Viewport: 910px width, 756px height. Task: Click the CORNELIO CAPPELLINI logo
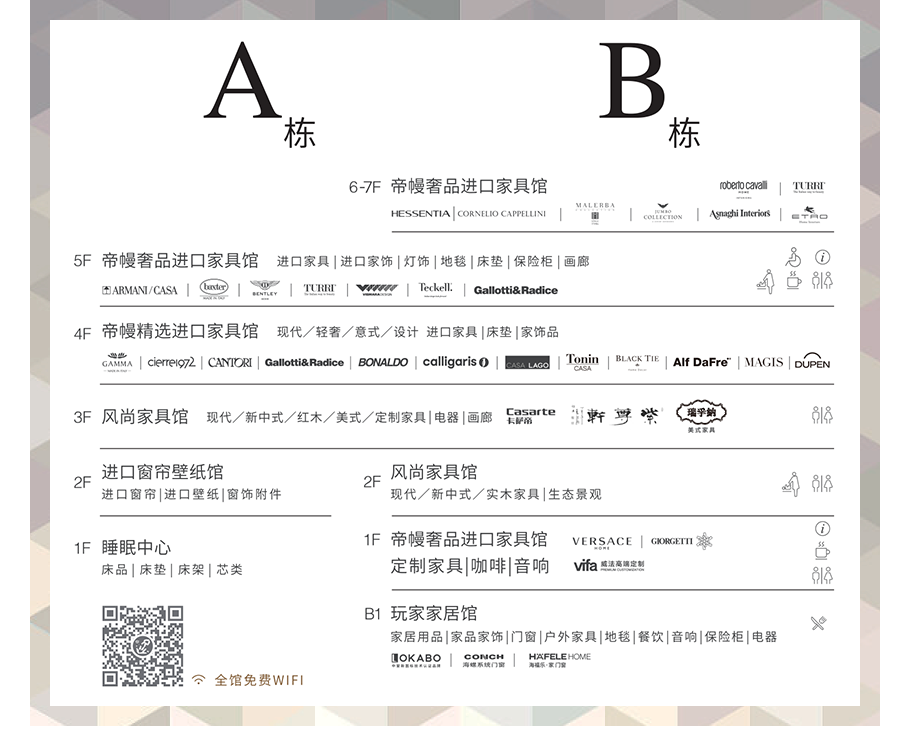[x=501, y=214]
